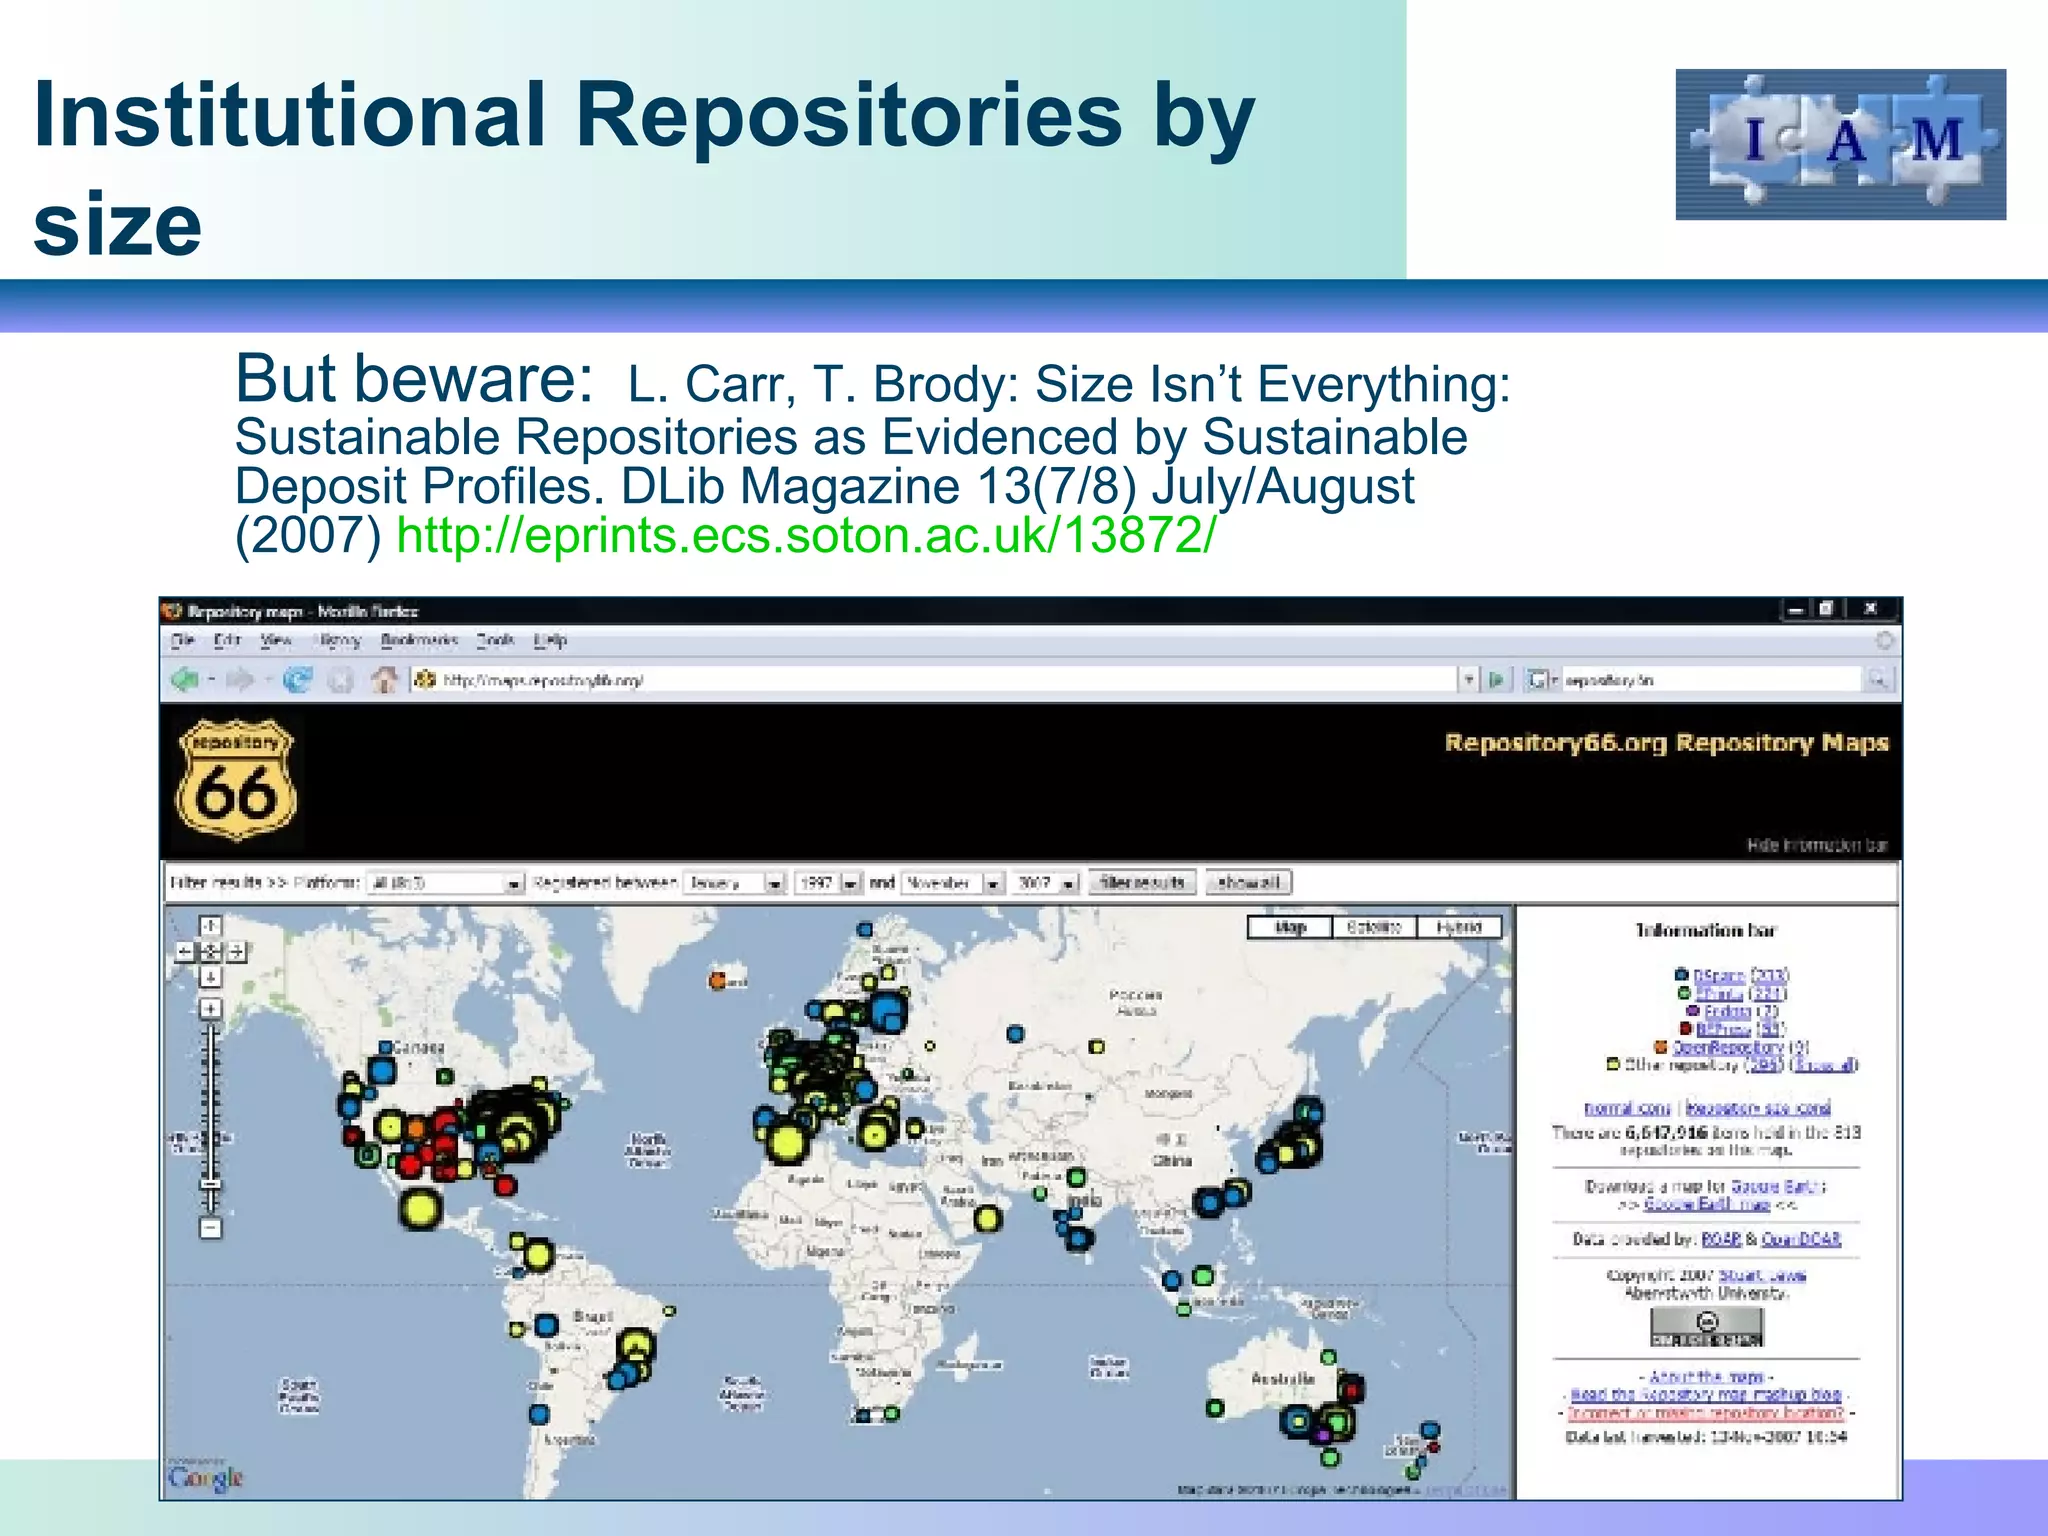This screenshot has width=2048, height=1536.
Task: Switch map to Map view
Action: pos(1290,927)
